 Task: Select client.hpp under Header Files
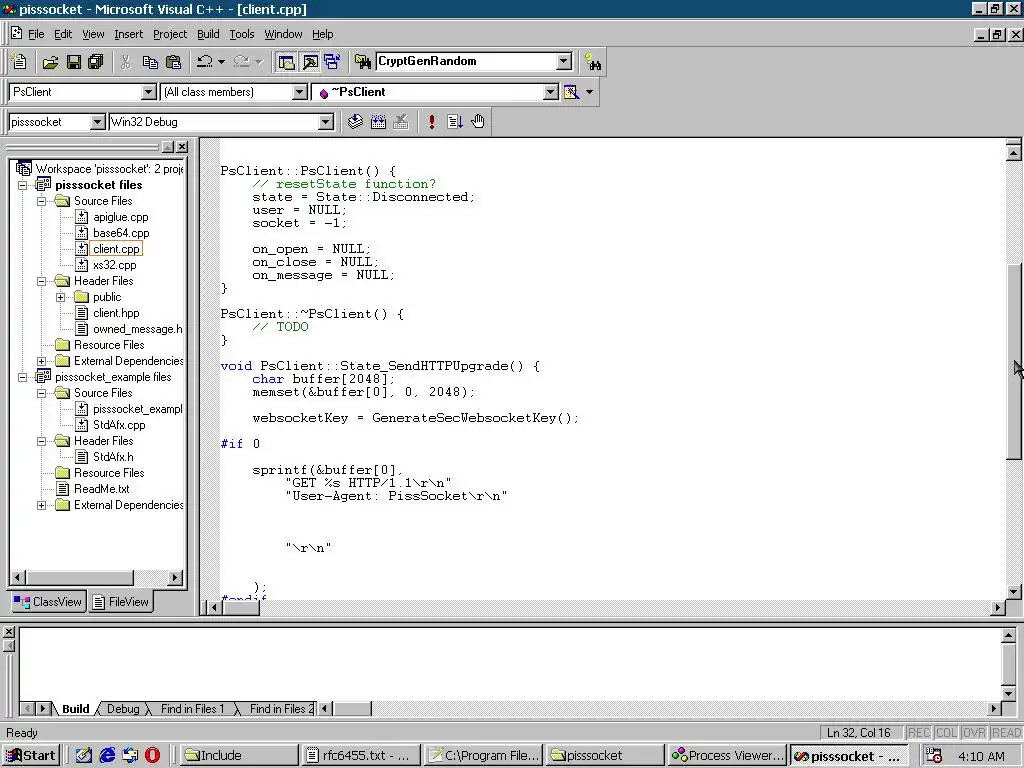pyautogui.click(x=116, y=313)
